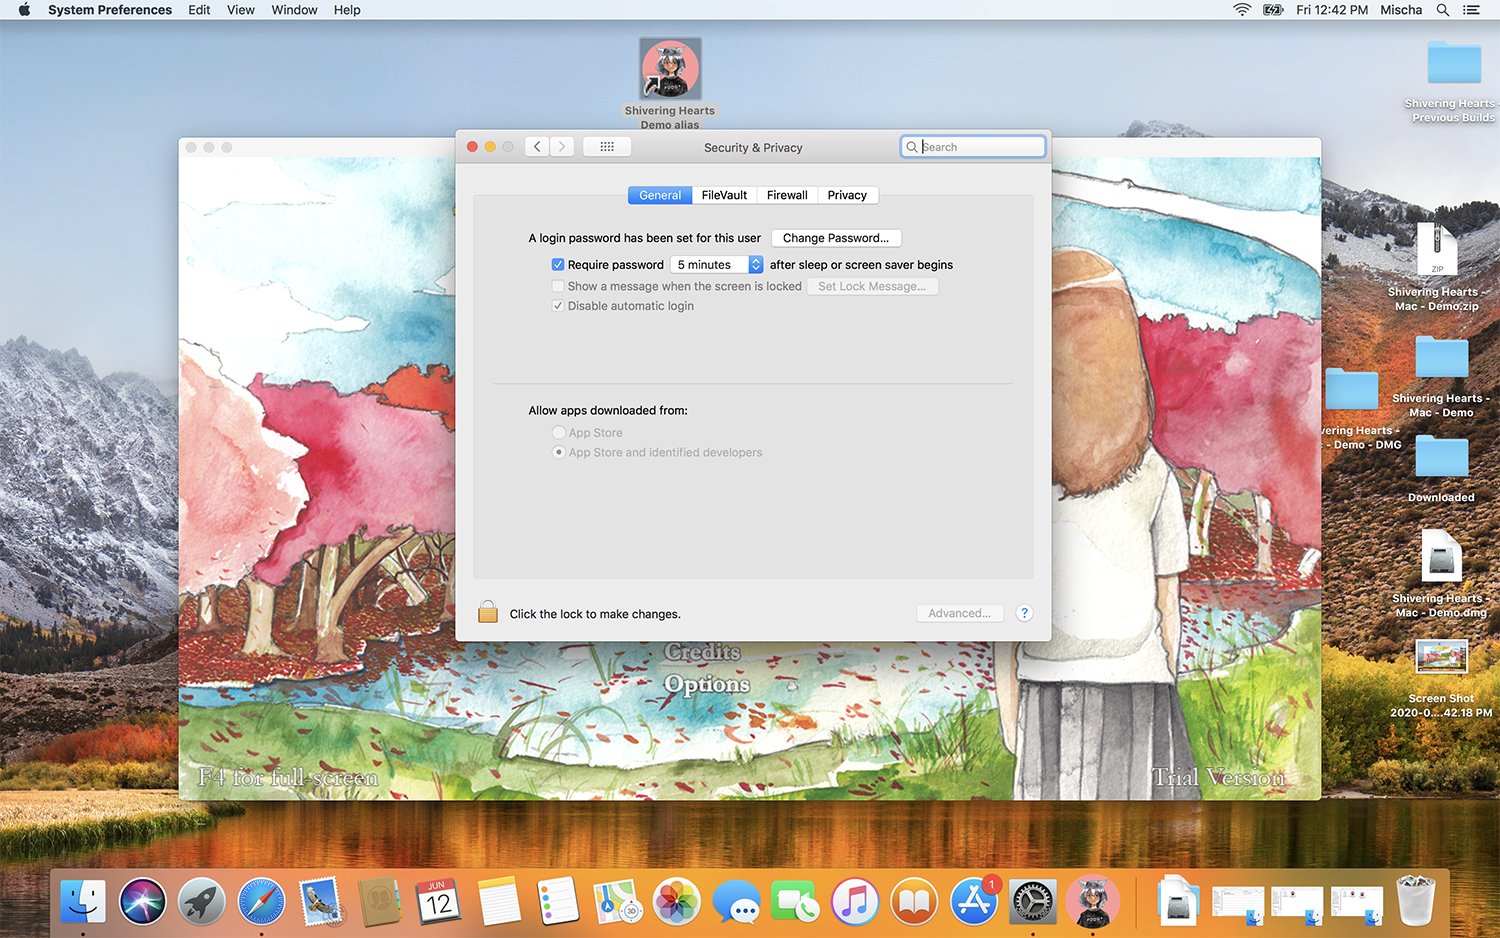Open Safari compass icon in Dock
1500x938 pixels.
(x=261, y=902)
